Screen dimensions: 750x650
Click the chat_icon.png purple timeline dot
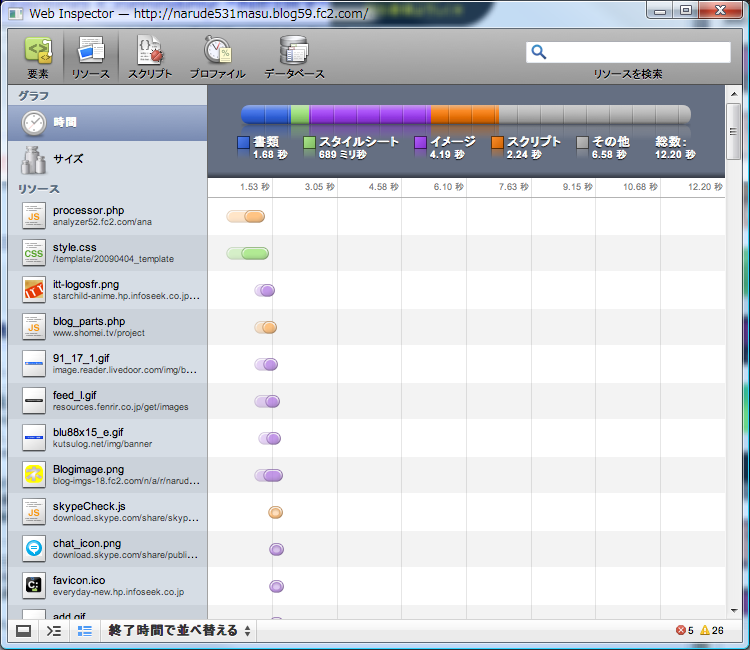276,550
